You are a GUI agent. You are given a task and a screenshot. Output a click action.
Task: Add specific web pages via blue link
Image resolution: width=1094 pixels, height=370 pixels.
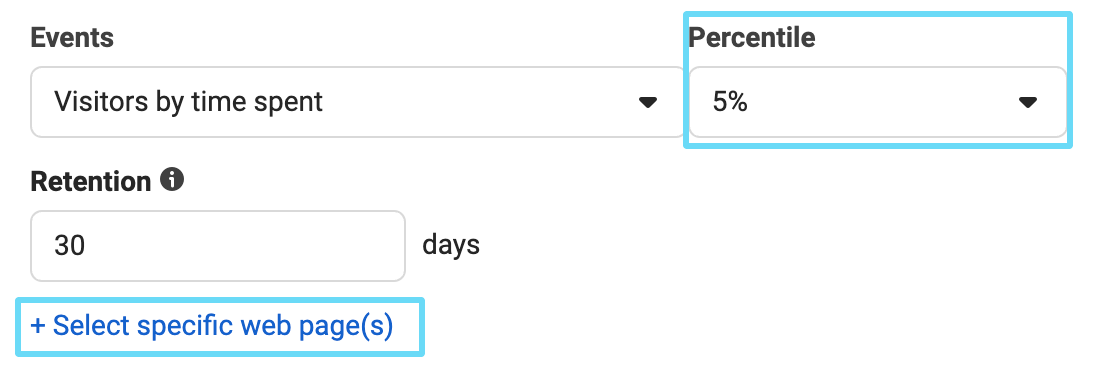[212, 326]
